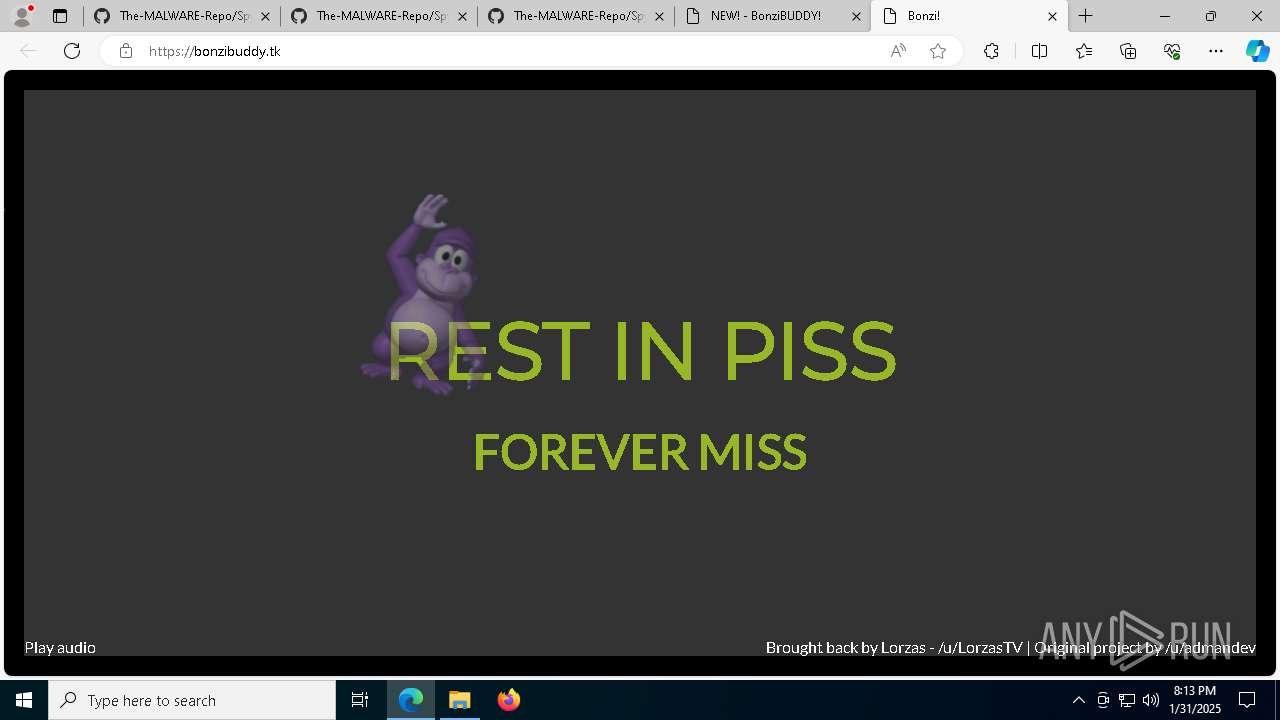Click the Play audio link
The image size is (1280, 720).
tap(60, 647)
